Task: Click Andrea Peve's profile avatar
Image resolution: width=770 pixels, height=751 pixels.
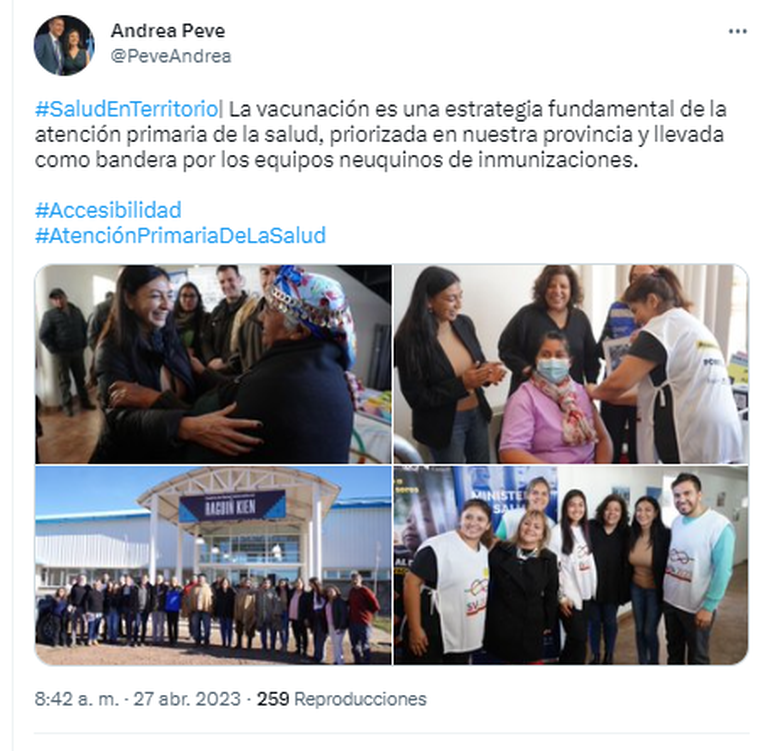Action: point(64,45)
